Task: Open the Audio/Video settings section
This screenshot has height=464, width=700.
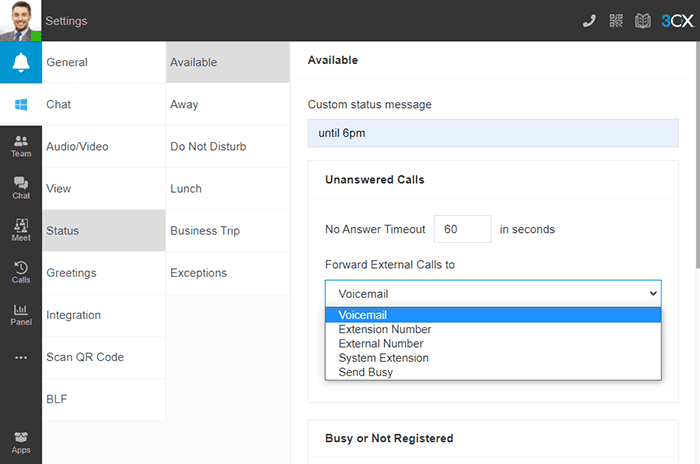Action: (x=77, y=147)
